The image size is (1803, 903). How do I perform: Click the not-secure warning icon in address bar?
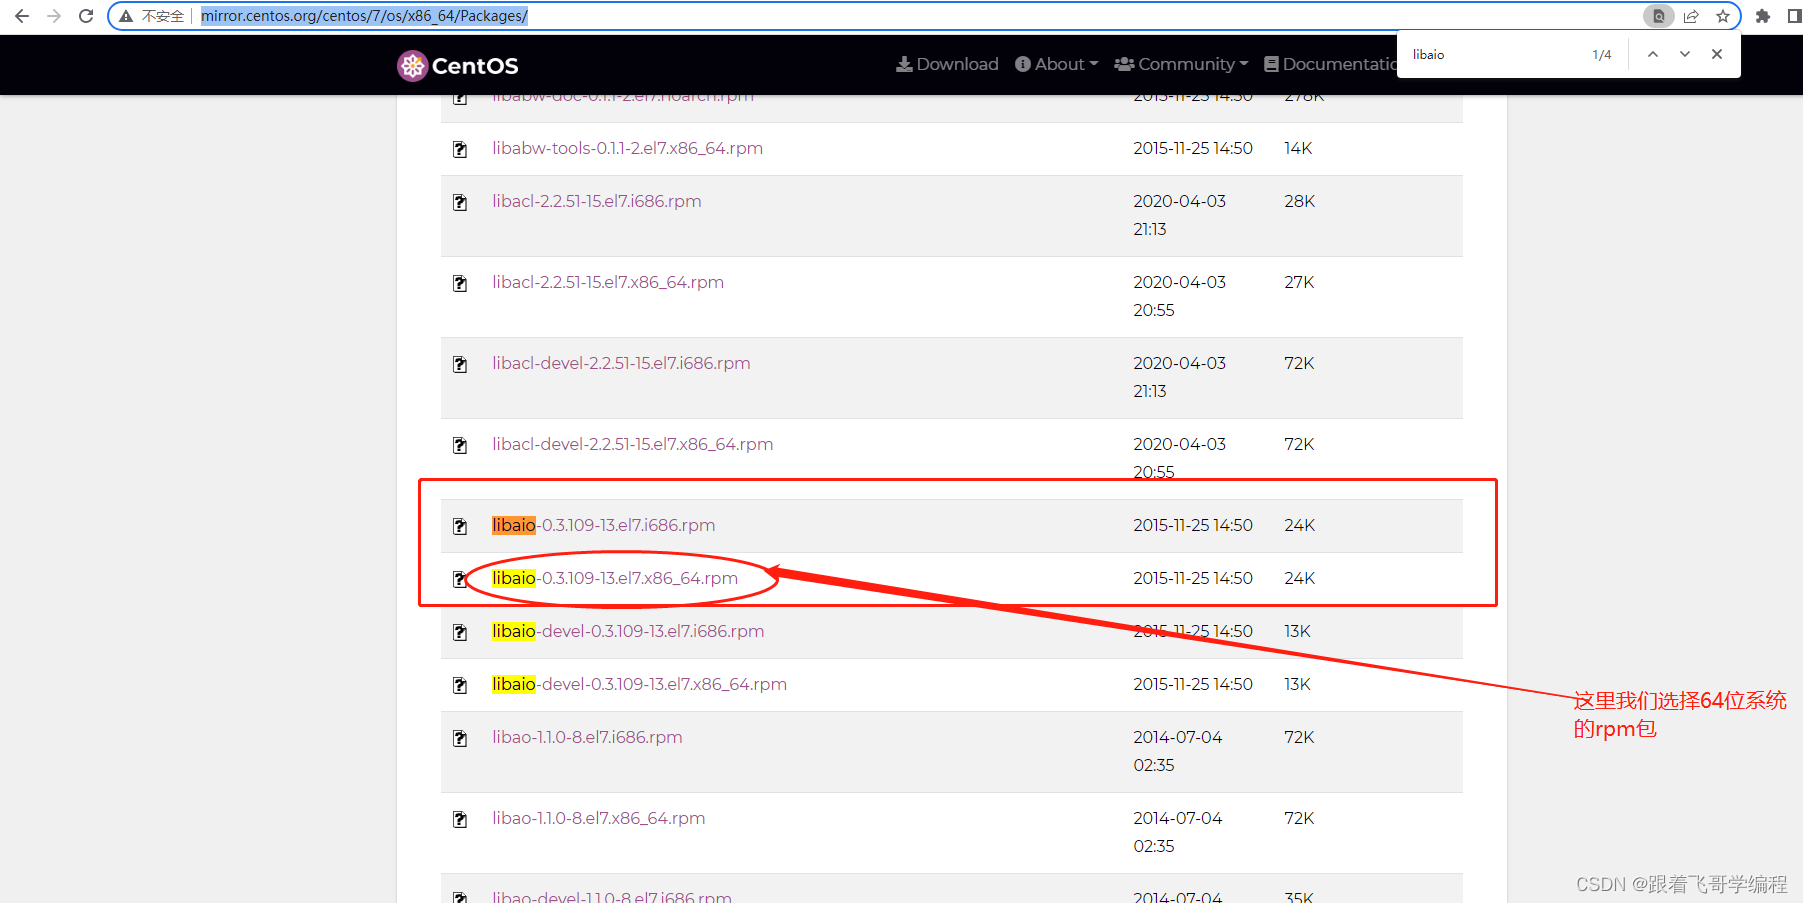(x=126, y=16)
